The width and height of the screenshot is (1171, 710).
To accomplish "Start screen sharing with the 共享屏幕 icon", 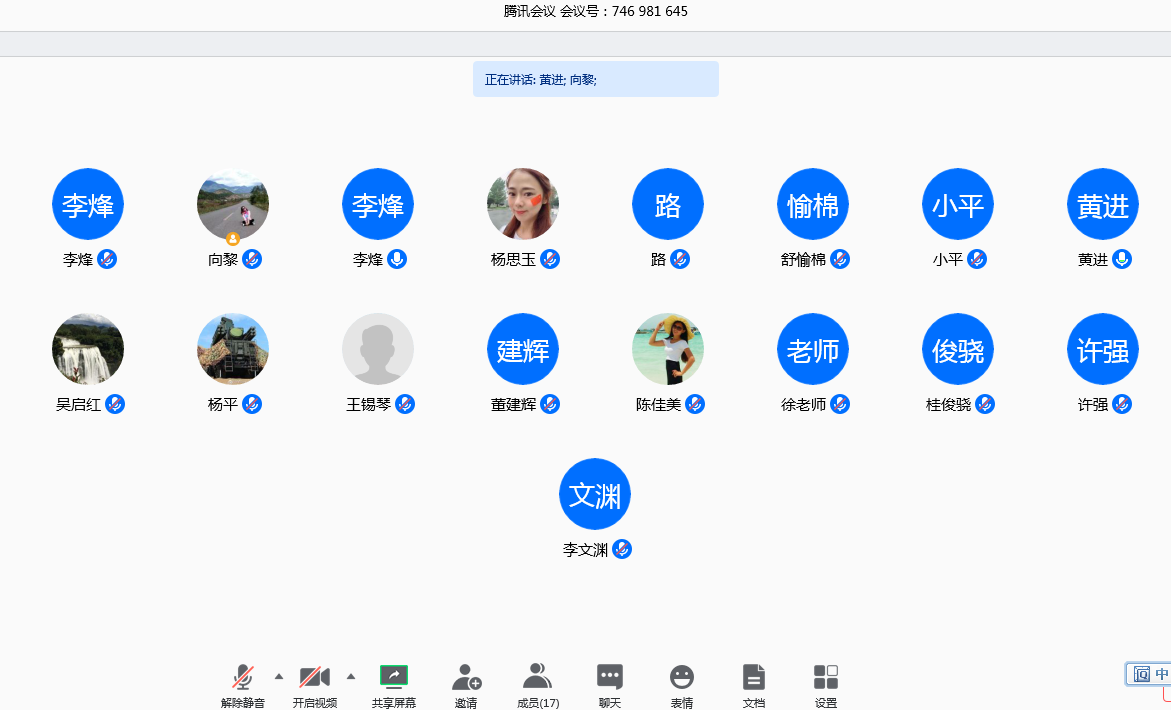I will pyautogui.click(x=394, y=678).
